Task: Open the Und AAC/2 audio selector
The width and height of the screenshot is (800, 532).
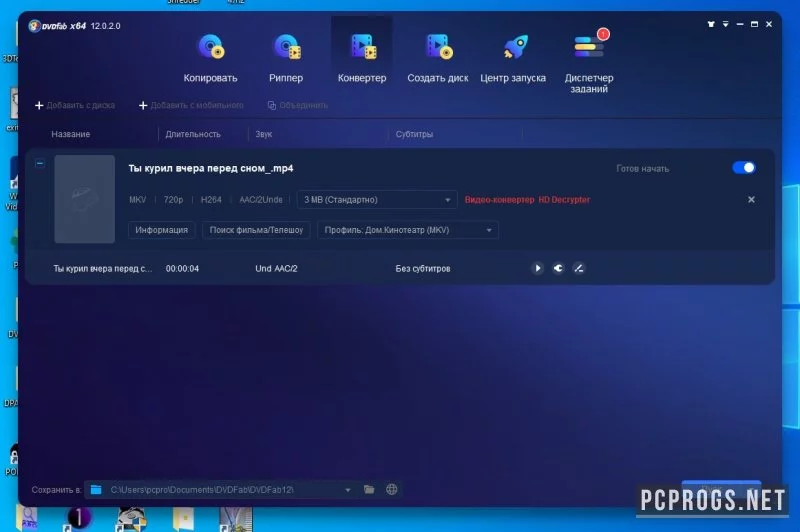Action: pyautogui.click(x=276, y=268)
